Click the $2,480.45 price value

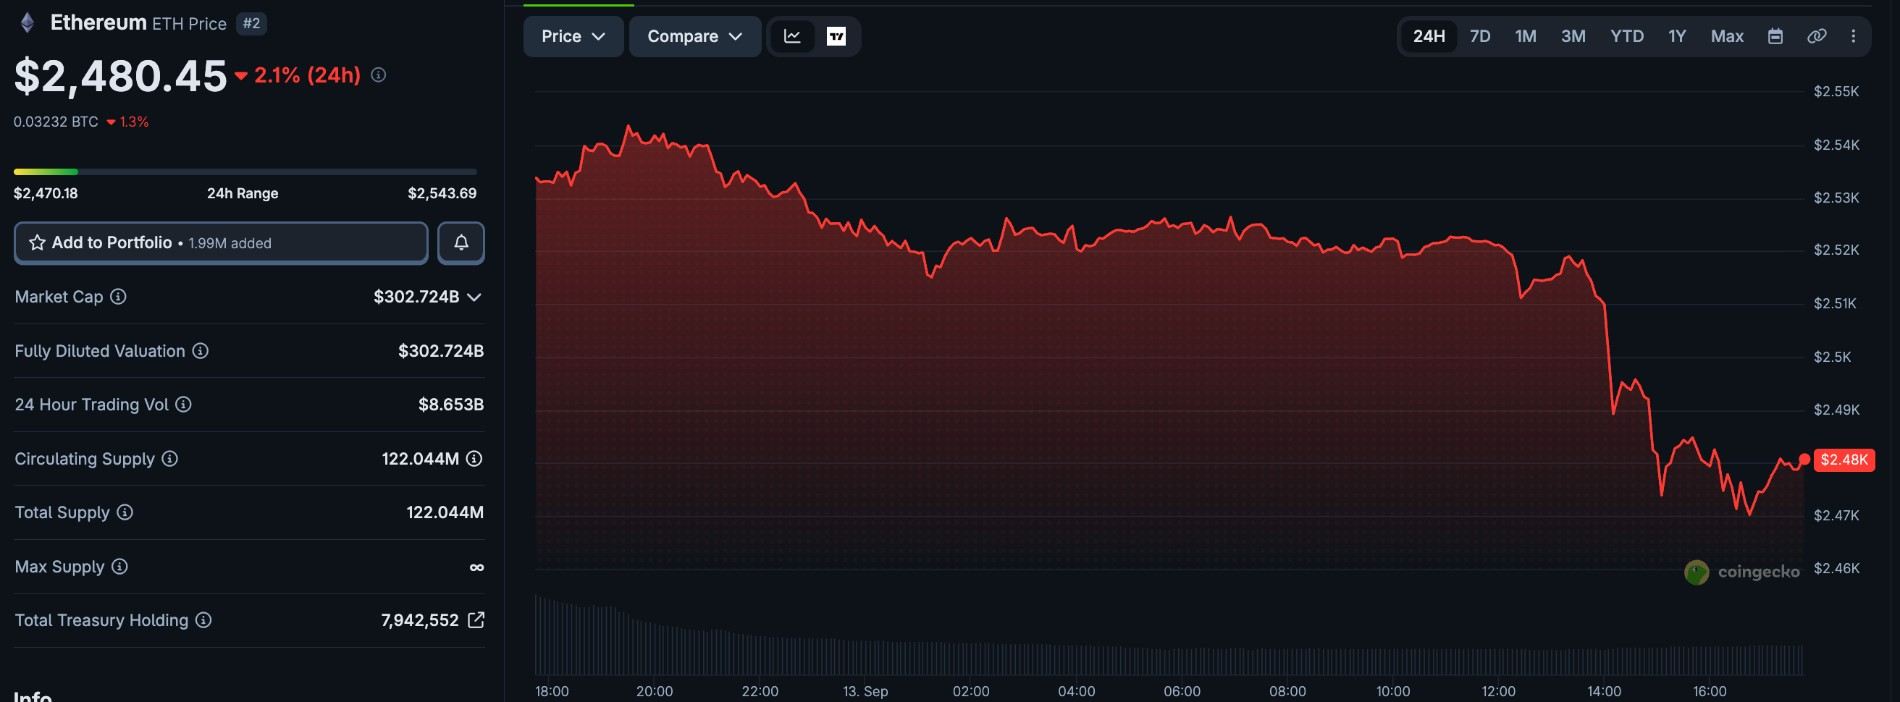(121, 76)
